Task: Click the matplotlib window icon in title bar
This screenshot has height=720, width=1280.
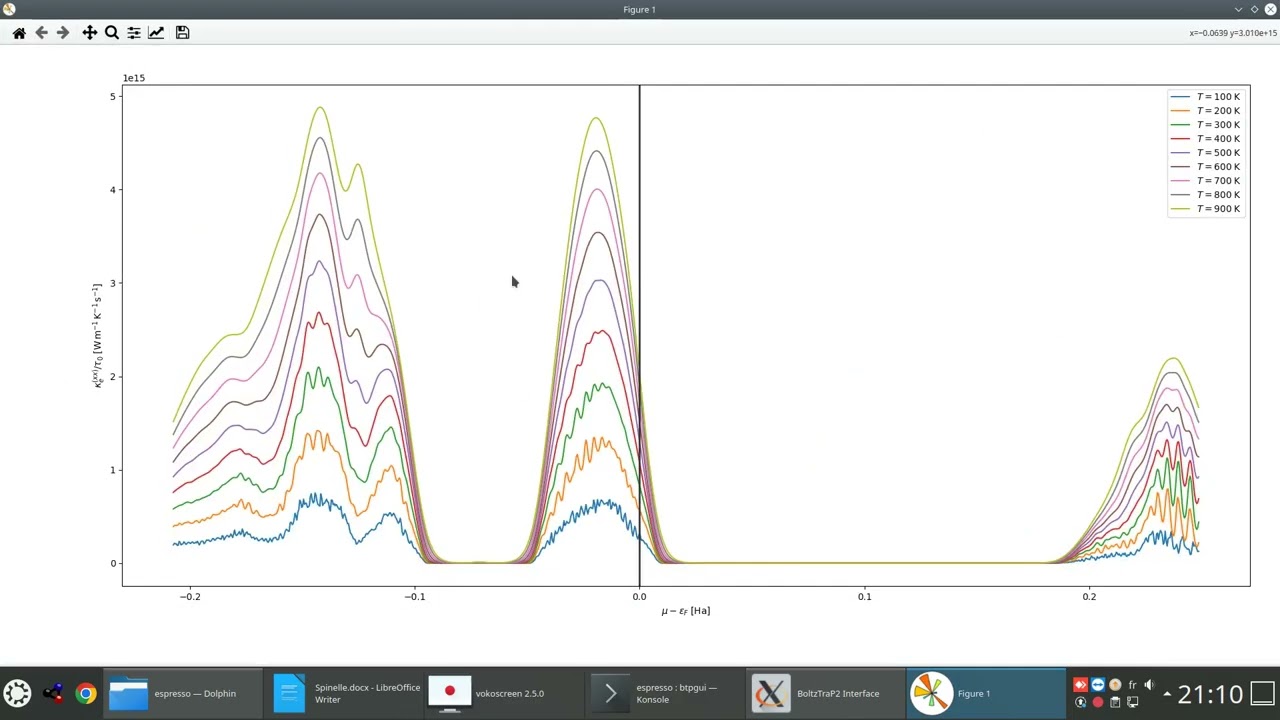Action: [9, 9]
